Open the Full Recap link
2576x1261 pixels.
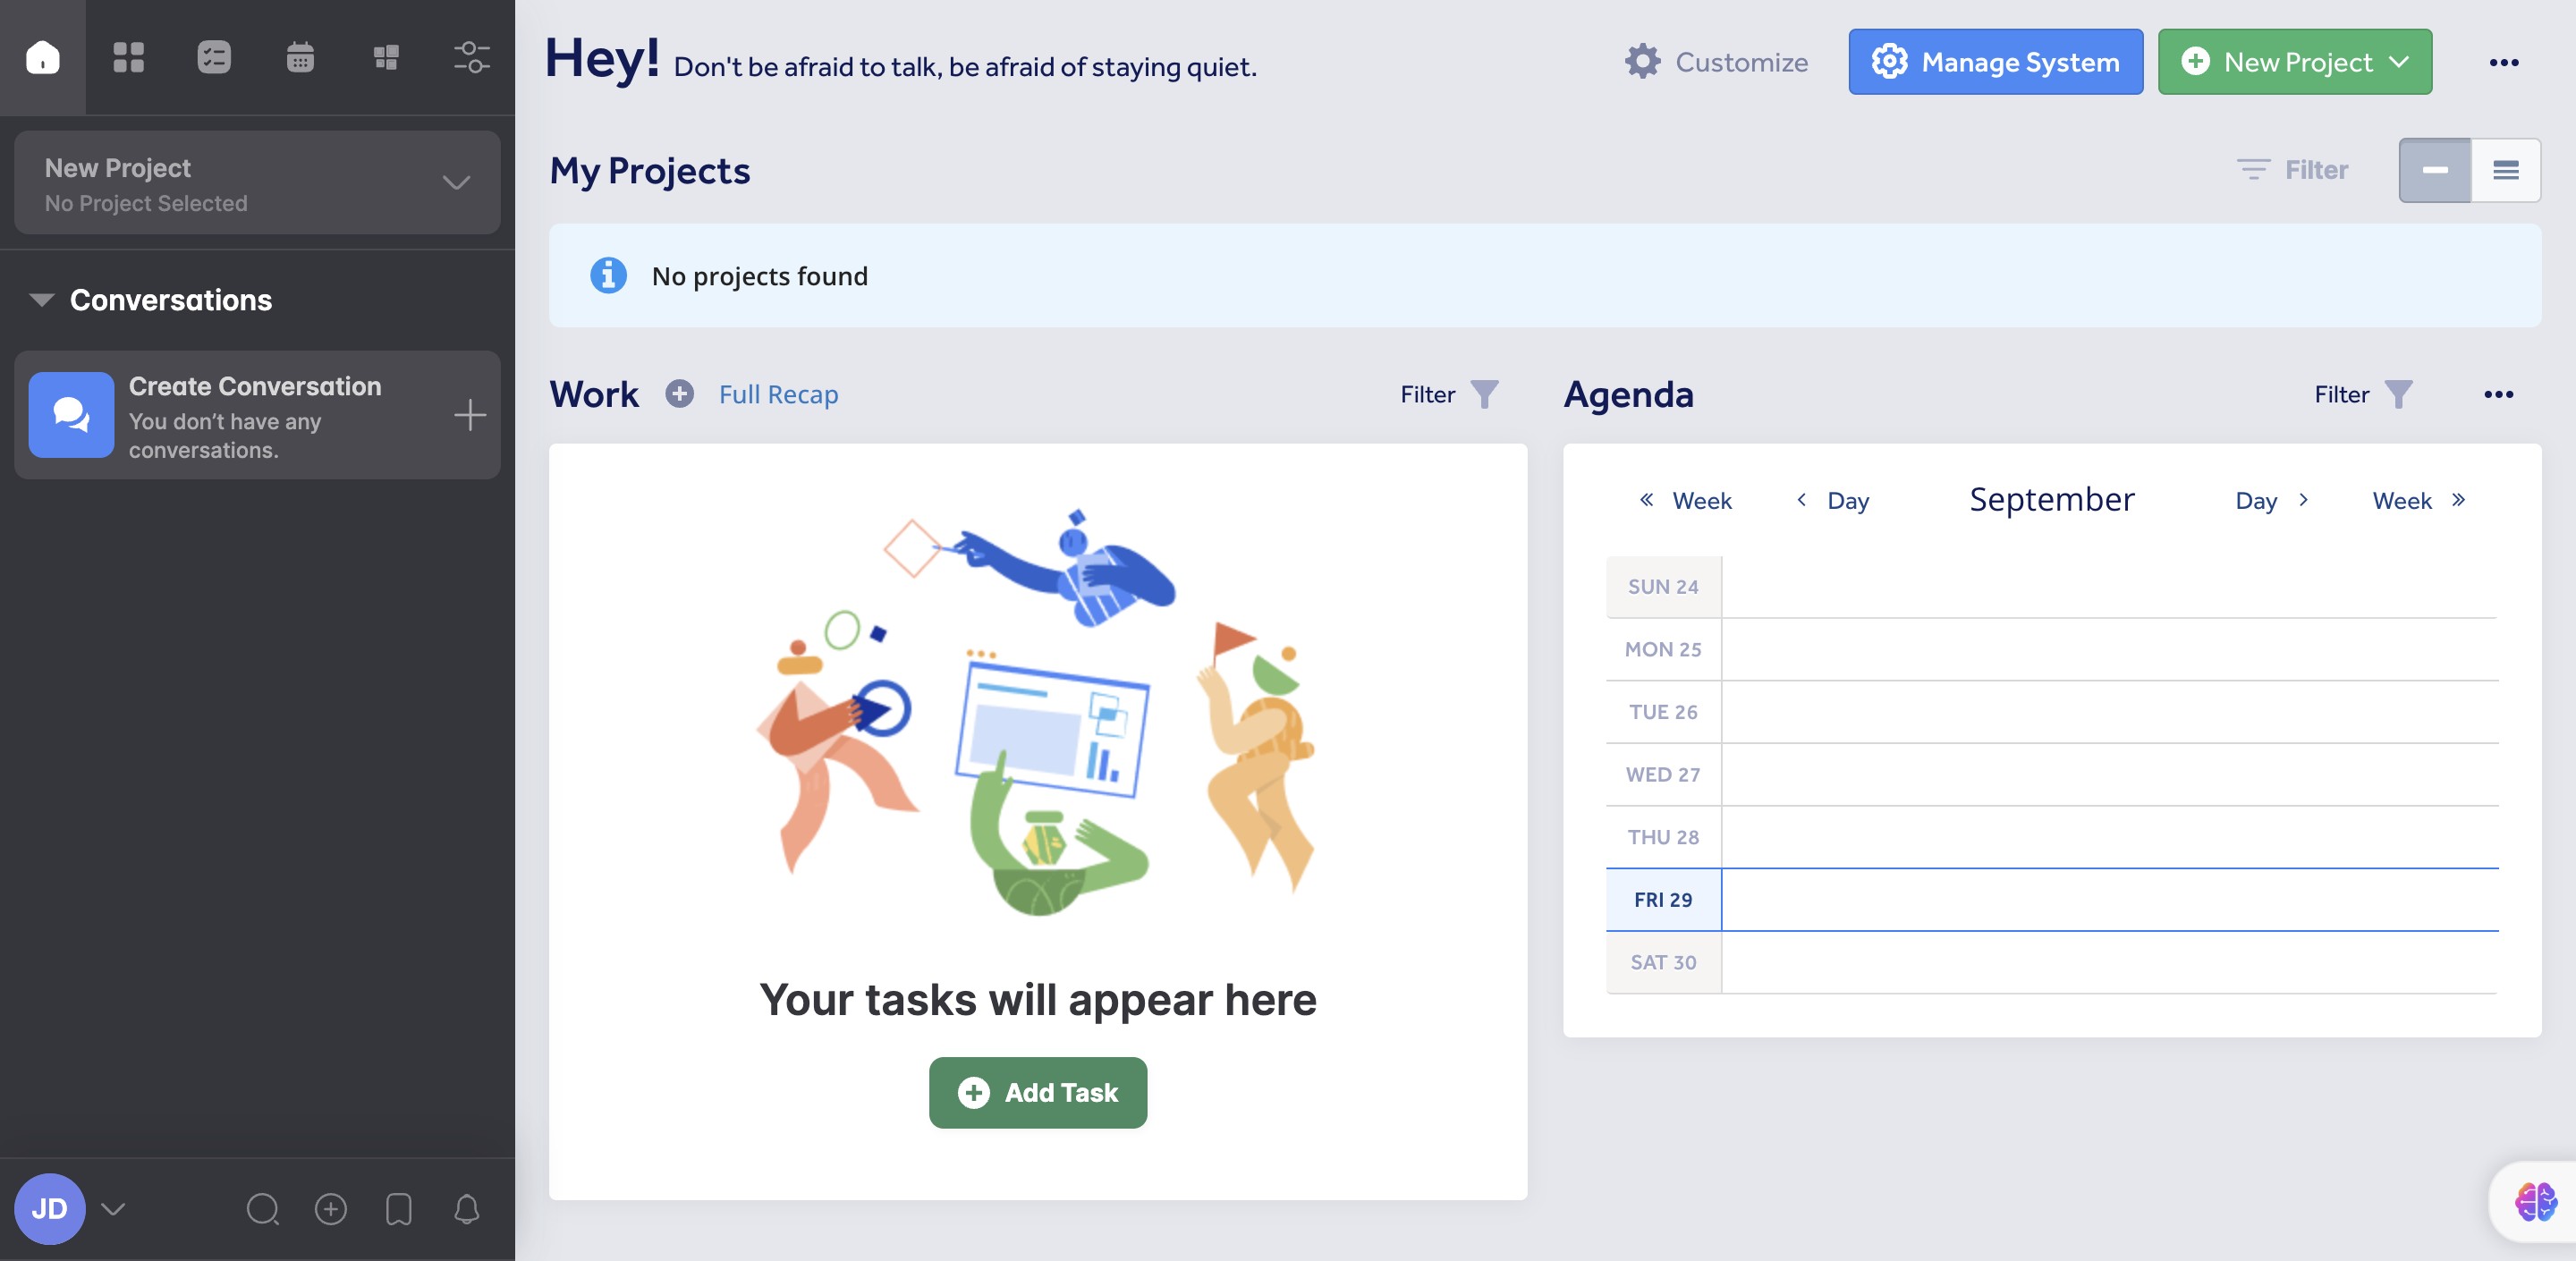click(778, 394)
